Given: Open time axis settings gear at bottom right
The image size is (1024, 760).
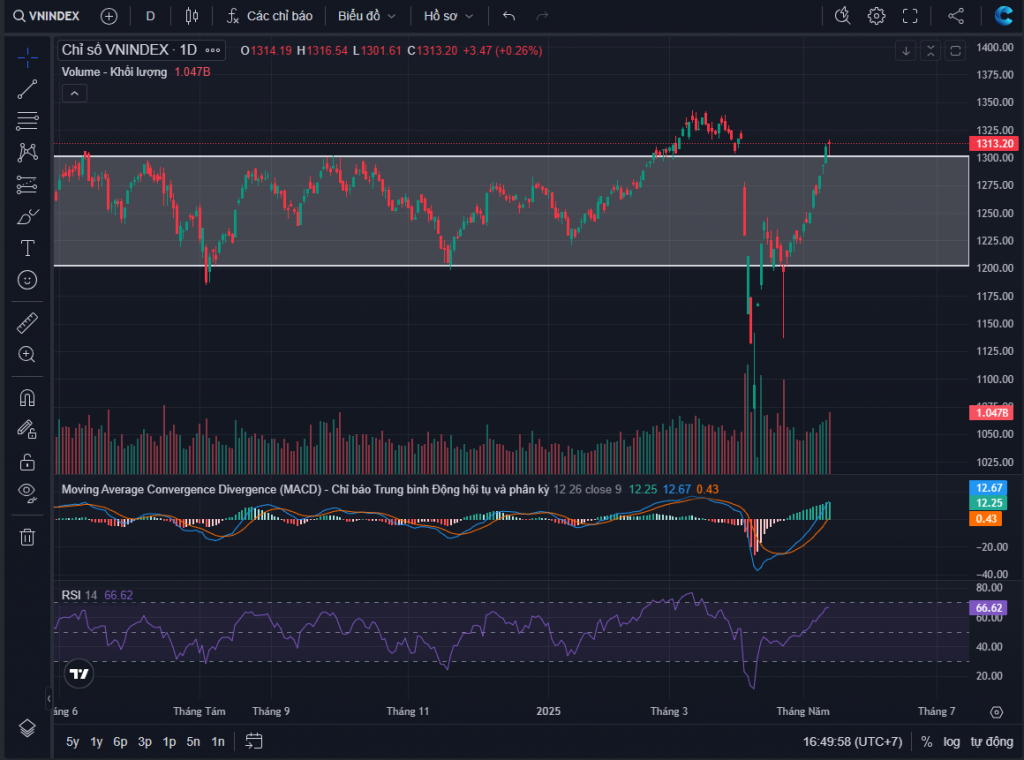Looking at the screenshot, I should click(x=997, y=712).
